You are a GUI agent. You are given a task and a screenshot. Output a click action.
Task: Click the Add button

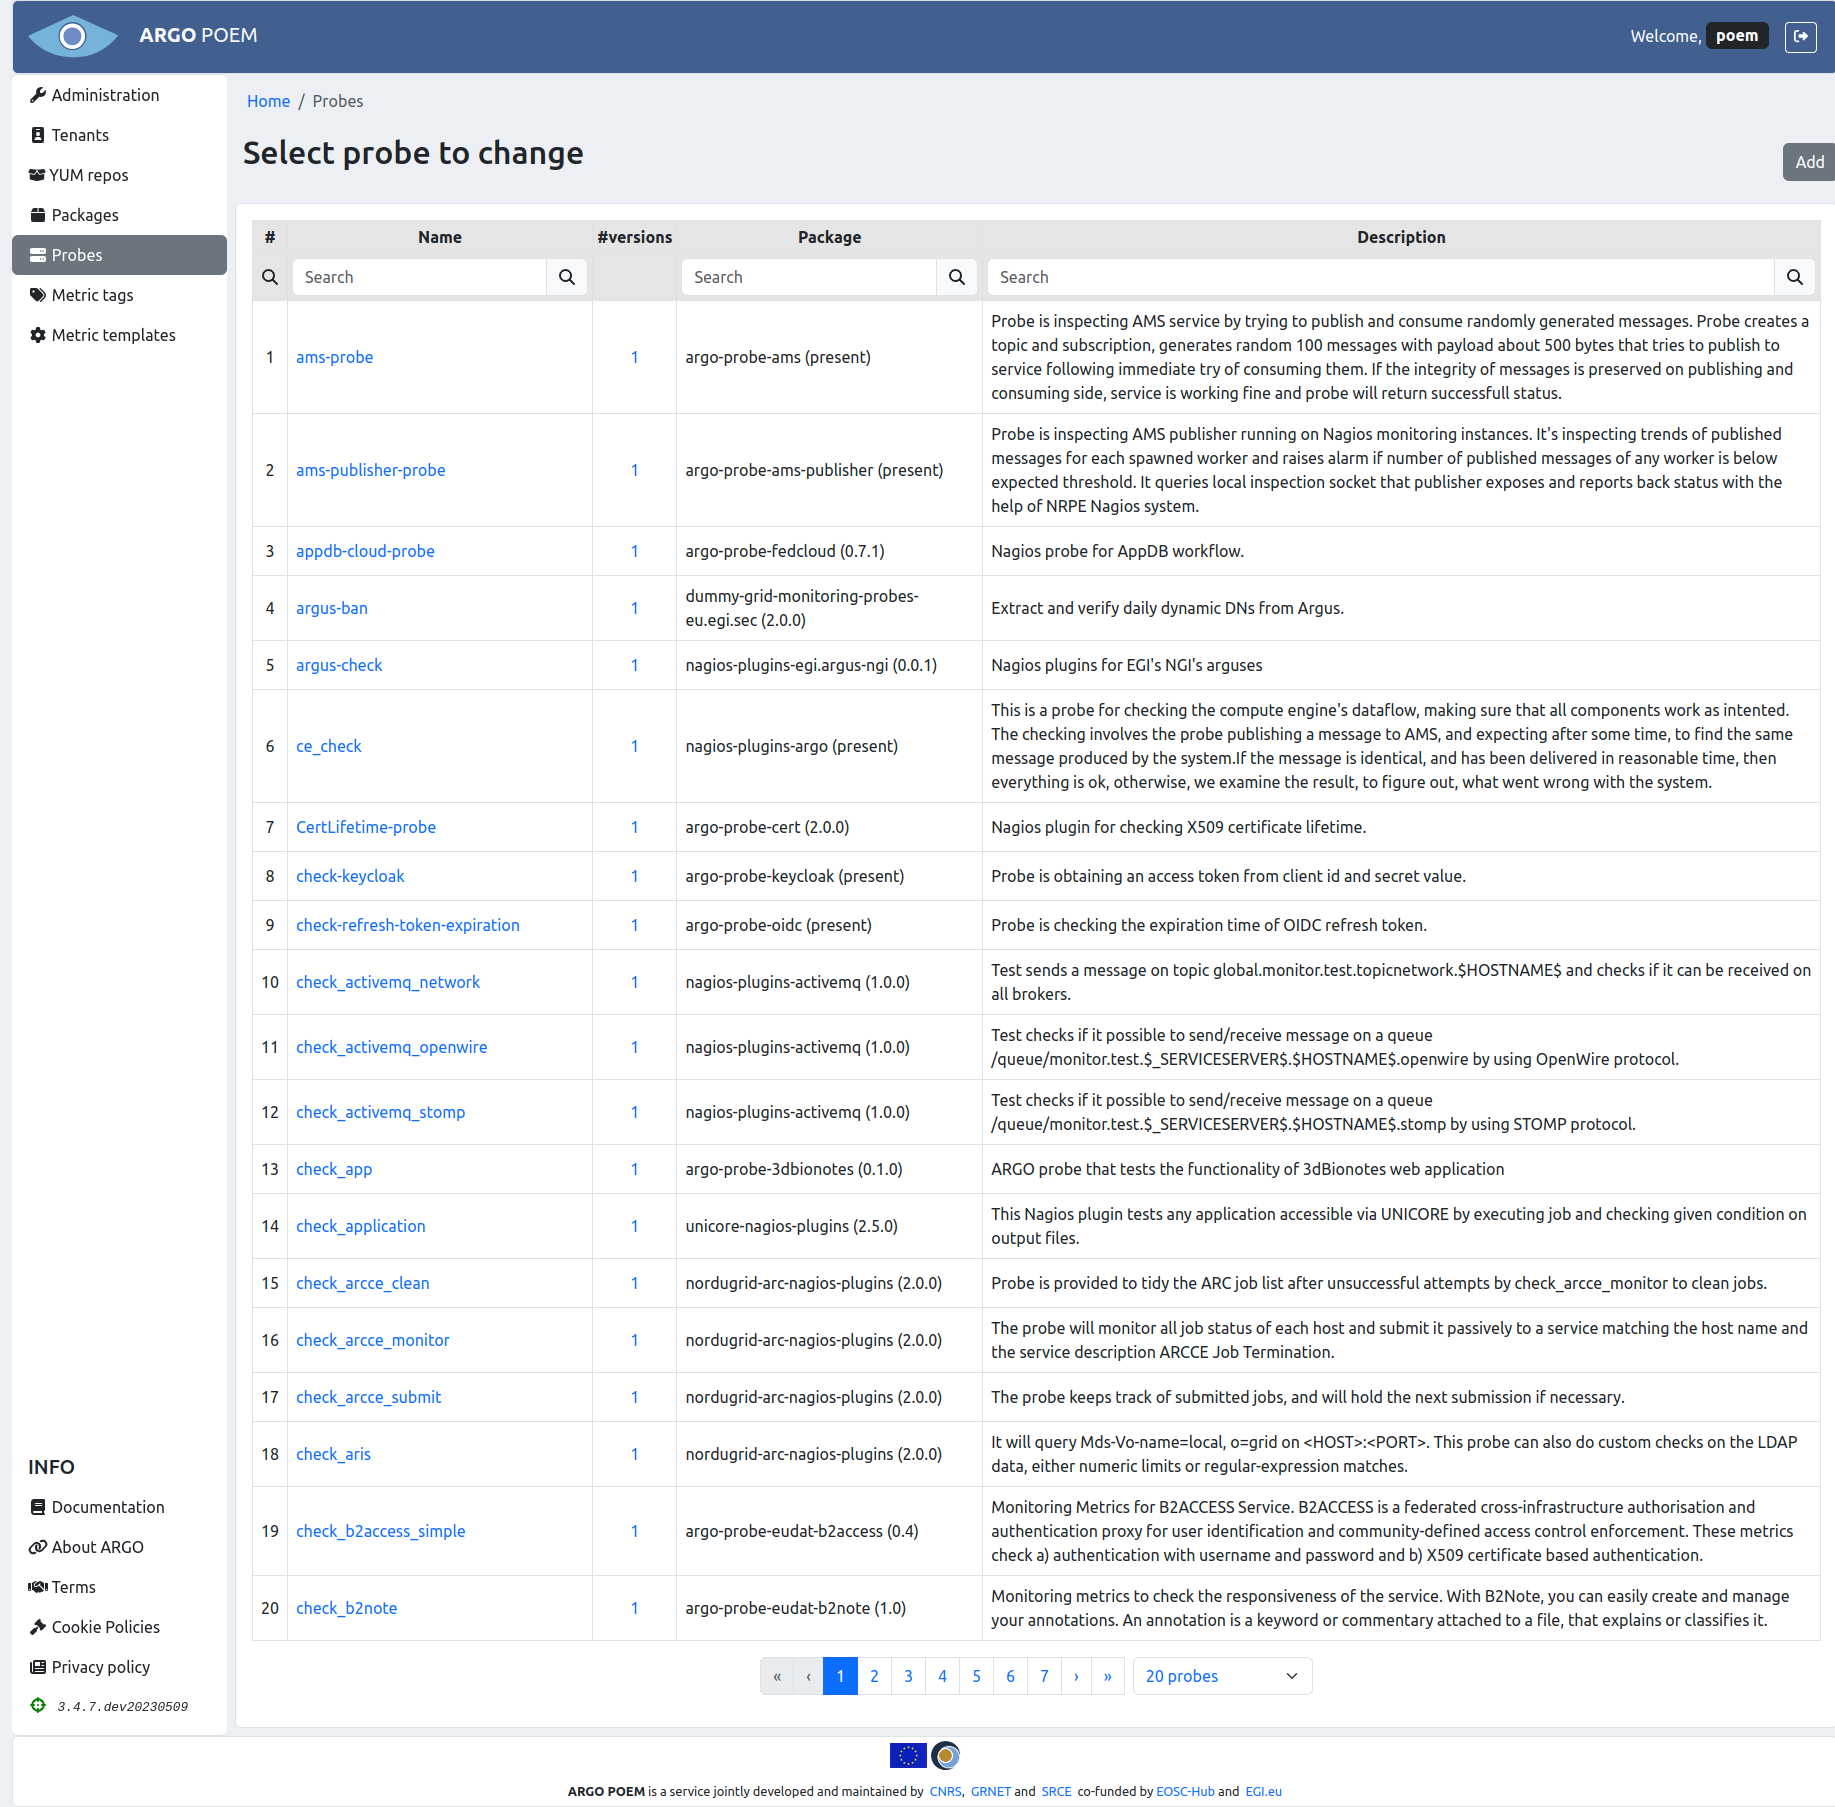coord(1808,161)
